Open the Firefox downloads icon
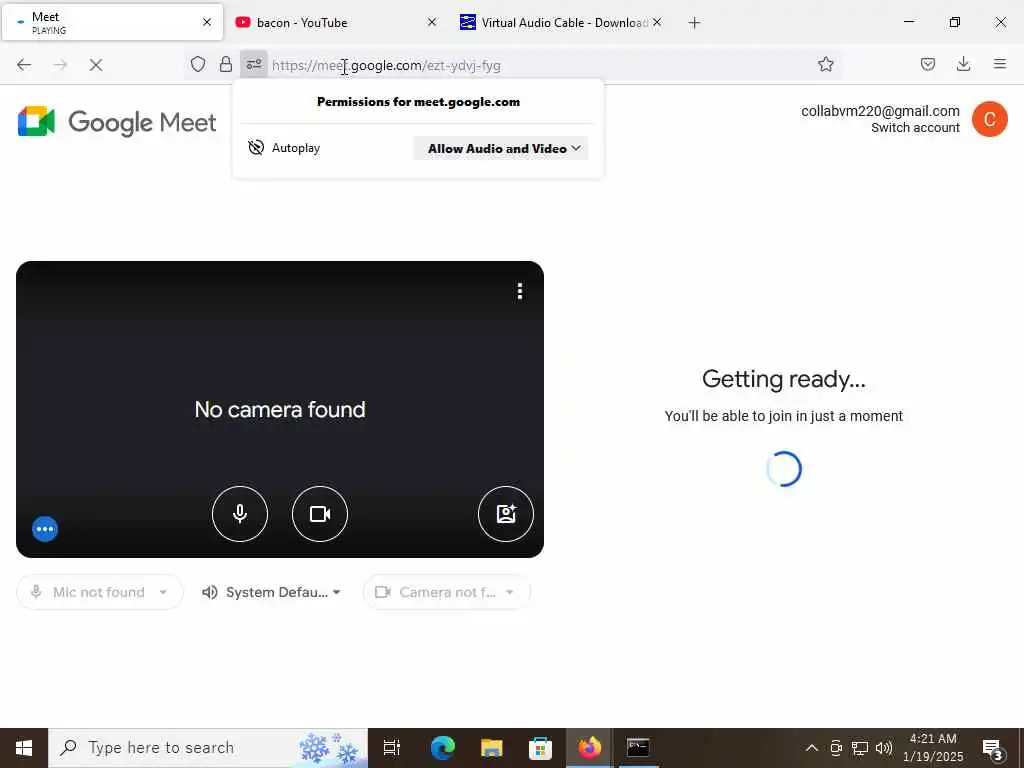This screenshot has height=768, width=1024. 963,65
